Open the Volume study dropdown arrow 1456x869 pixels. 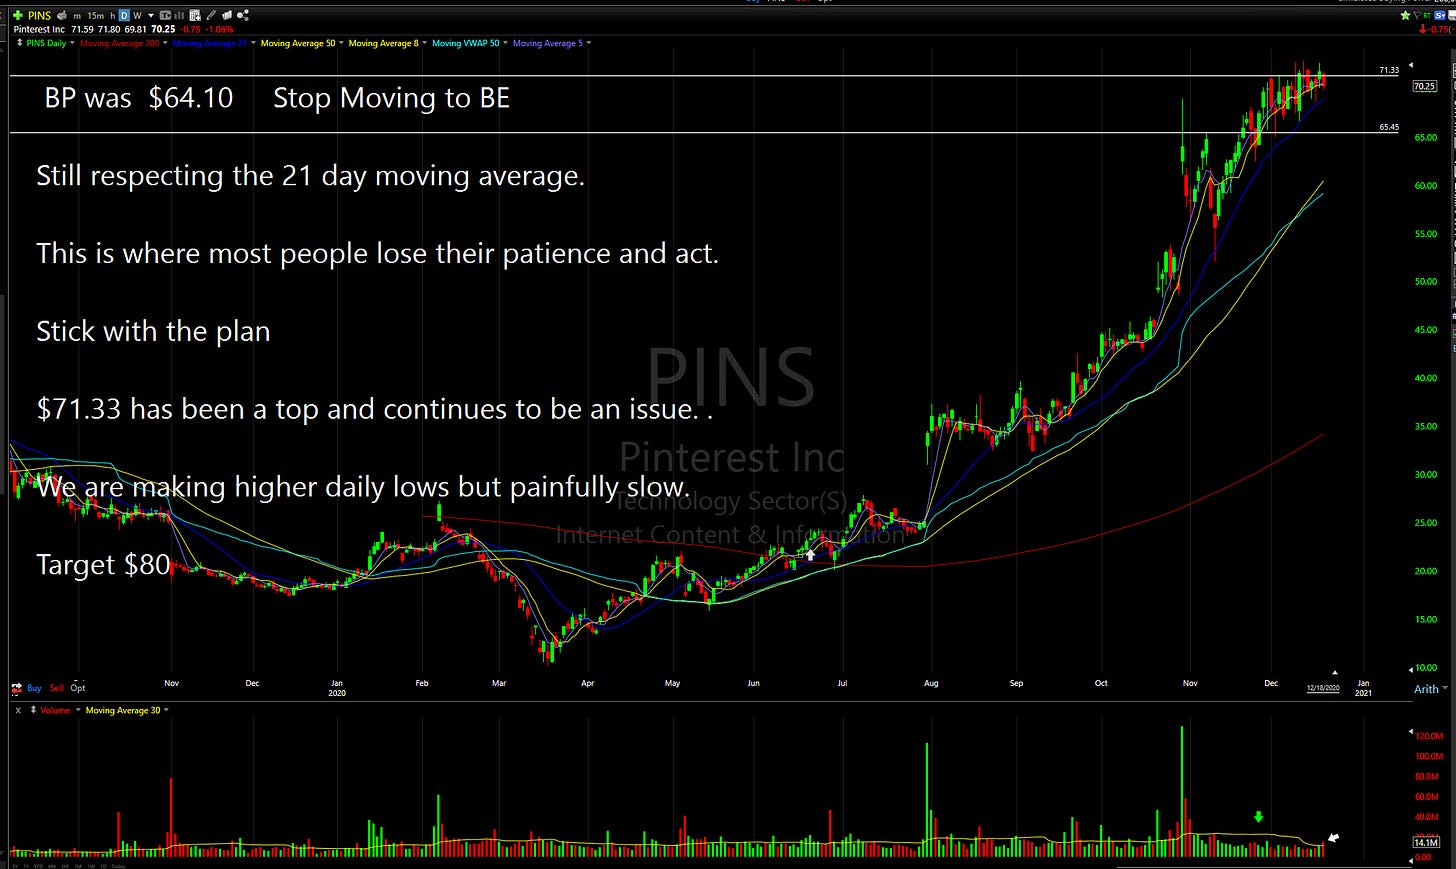click(x=78, y=710)
